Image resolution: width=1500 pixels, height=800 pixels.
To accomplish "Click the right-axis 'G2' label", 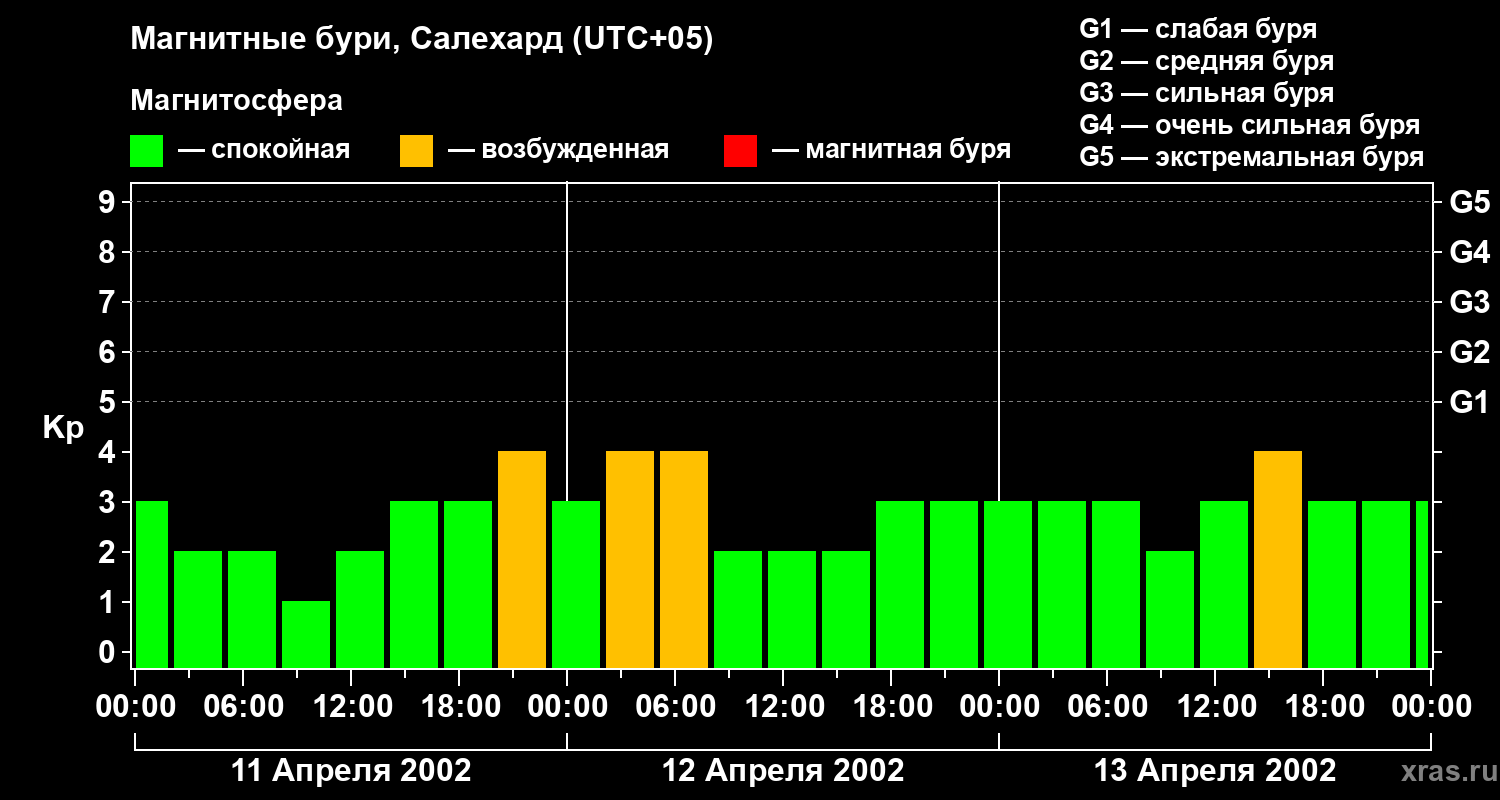I will click(1469, 353).
